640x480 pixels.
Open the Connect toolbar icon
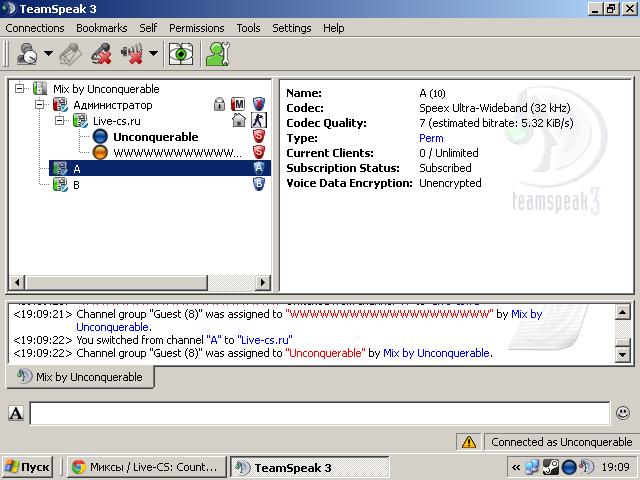pos(27,53)
